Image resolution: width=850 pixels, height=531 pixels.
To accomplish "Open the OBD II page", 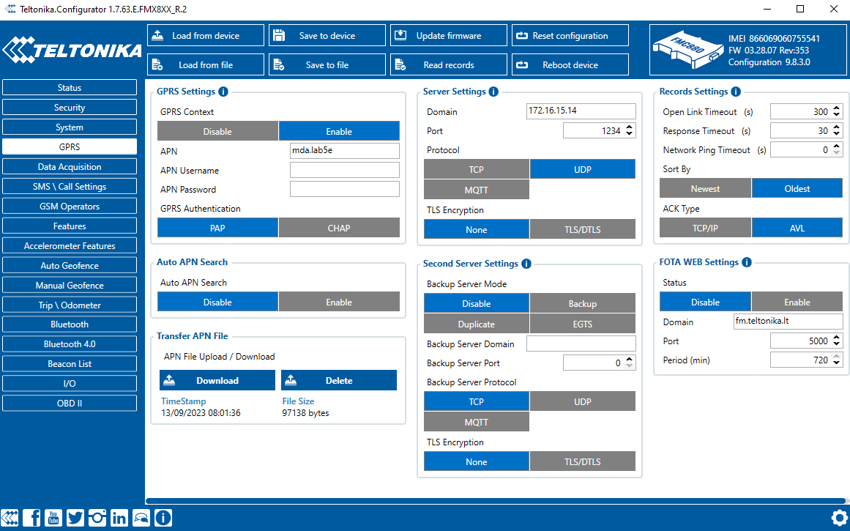I will (x=69, y=403).
